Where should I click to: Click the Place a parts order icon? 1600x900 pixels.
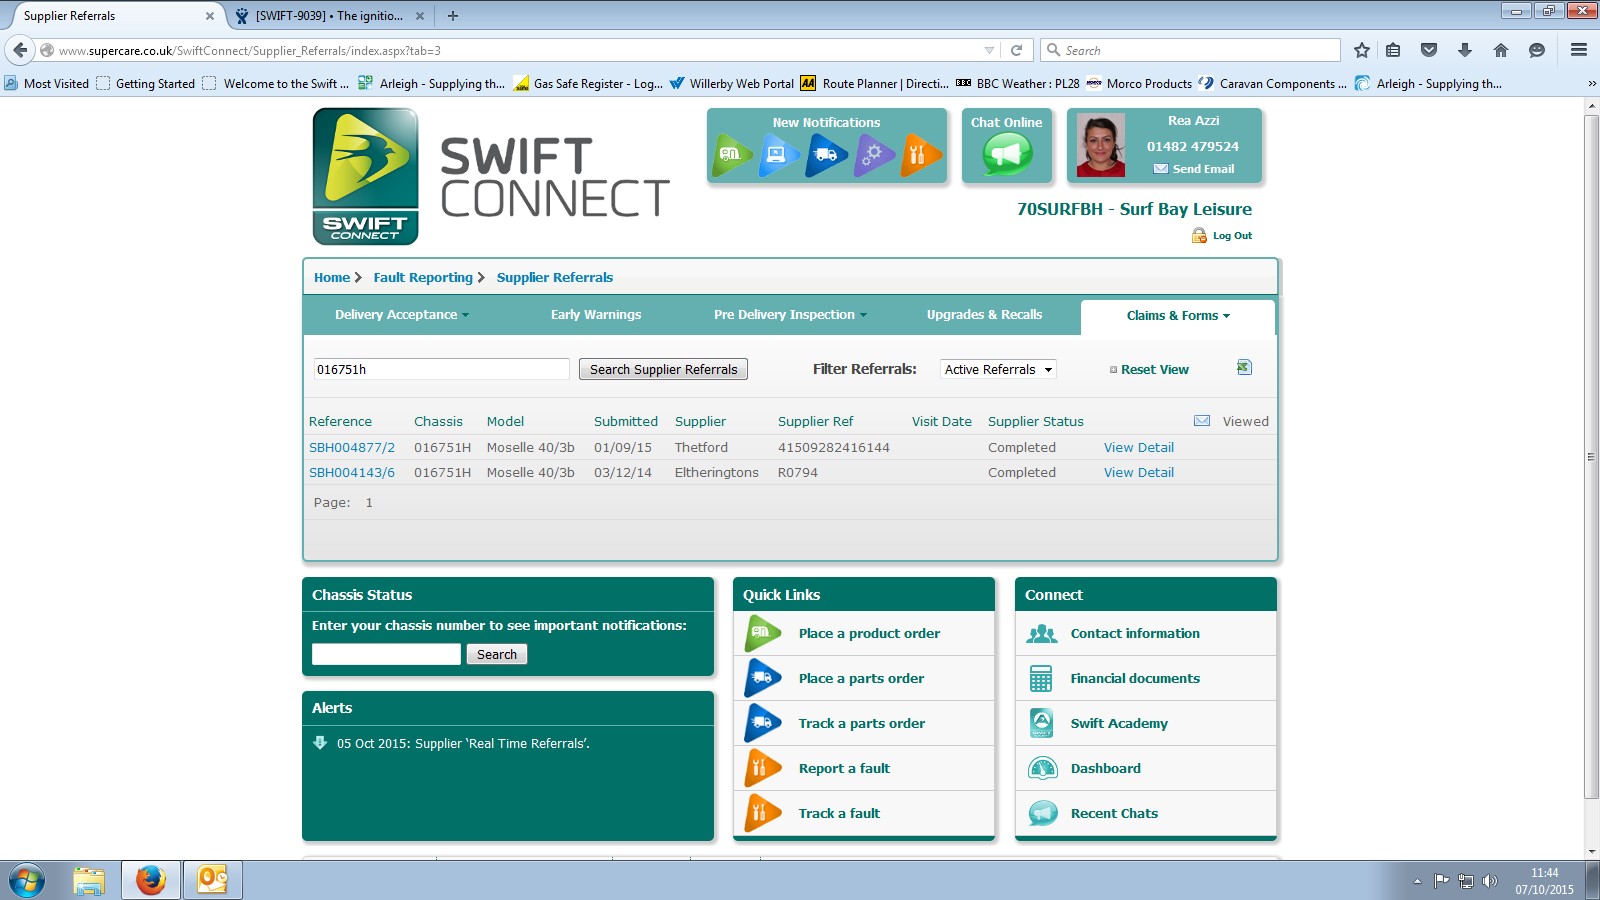coord(763,678)
